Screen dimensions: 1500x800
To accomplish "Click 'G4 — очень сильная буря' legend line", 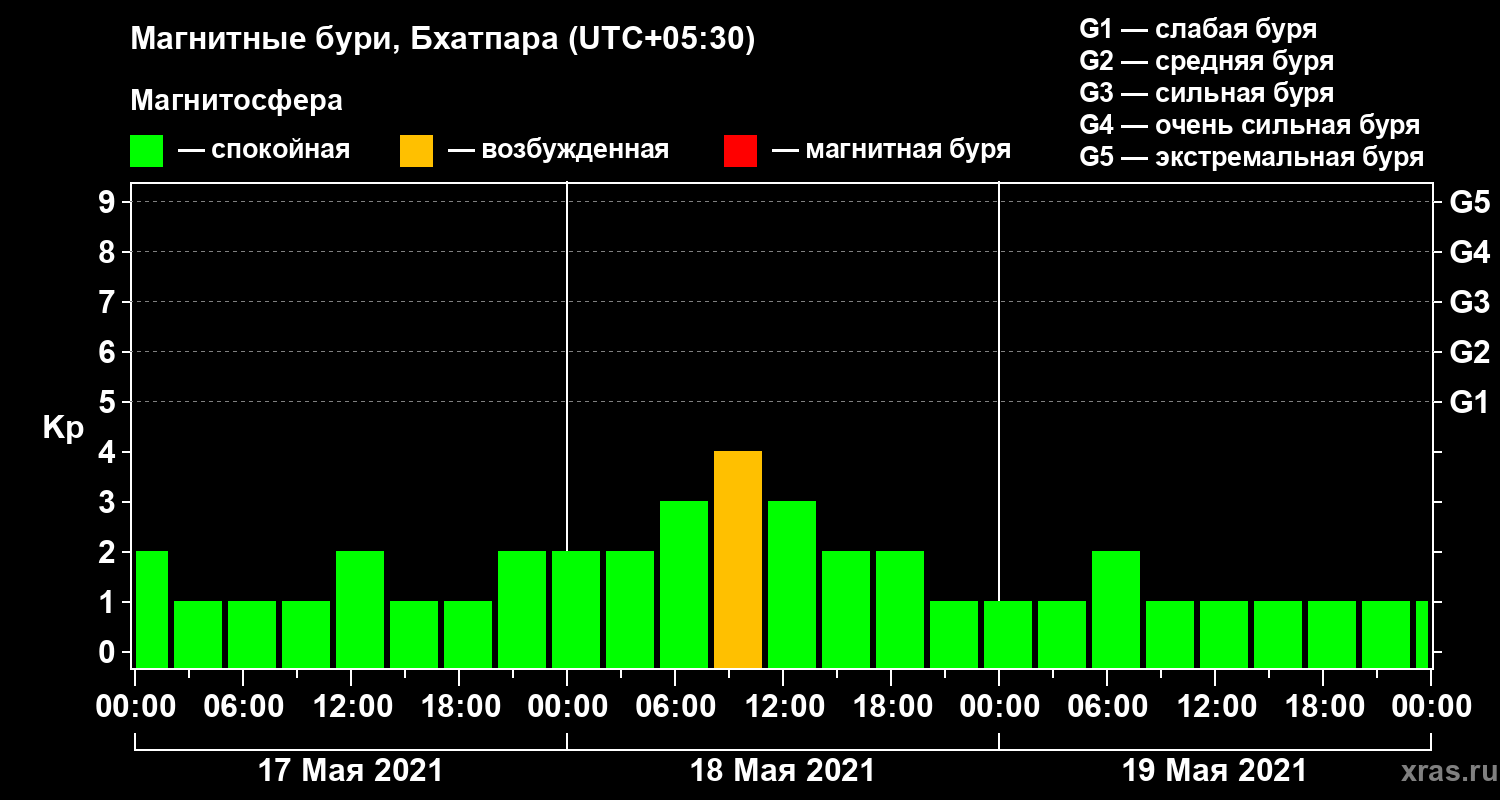I will (x=1250, y=125).
